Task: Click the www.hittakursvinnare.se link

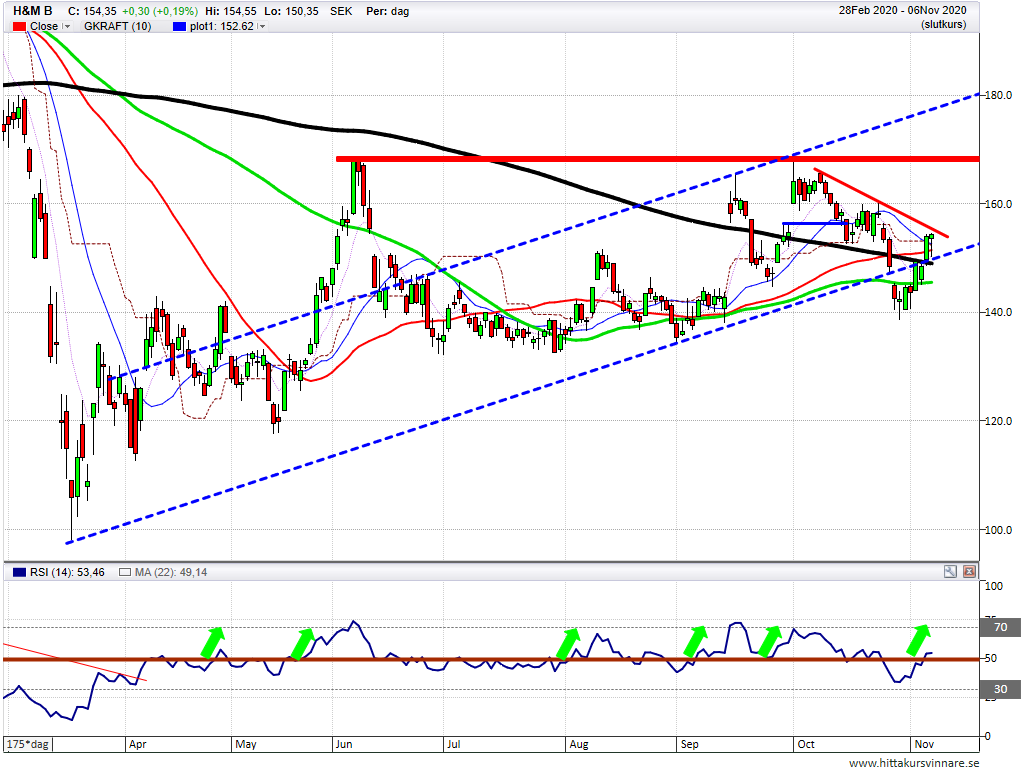Action: coord(914,762)
